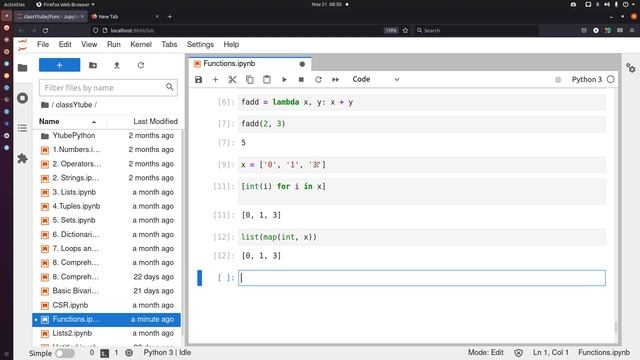Viewport: 640px width, 360px height.
Task: Bookmark this page with the star icon
Action: tap(405, 31)
